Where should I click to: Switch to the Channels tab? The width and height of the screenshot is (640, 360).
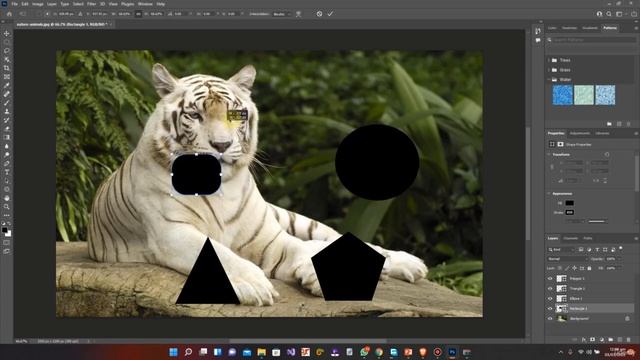pyautogui.click(x=570, y=238)
